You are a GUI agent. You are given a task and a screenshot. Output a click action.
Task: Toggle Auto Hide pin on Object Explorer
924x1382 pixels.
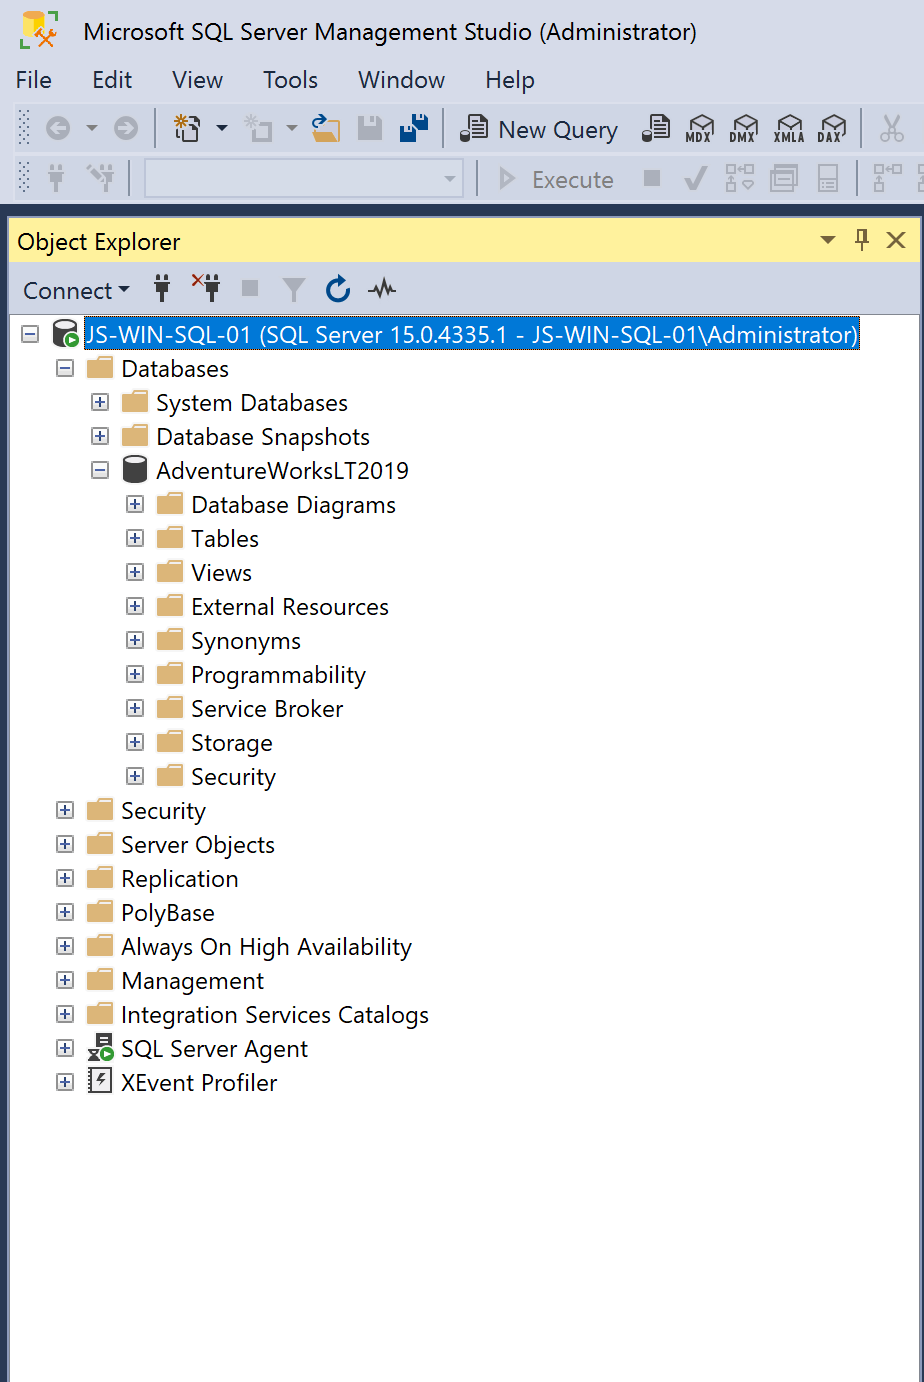point(862,239)
